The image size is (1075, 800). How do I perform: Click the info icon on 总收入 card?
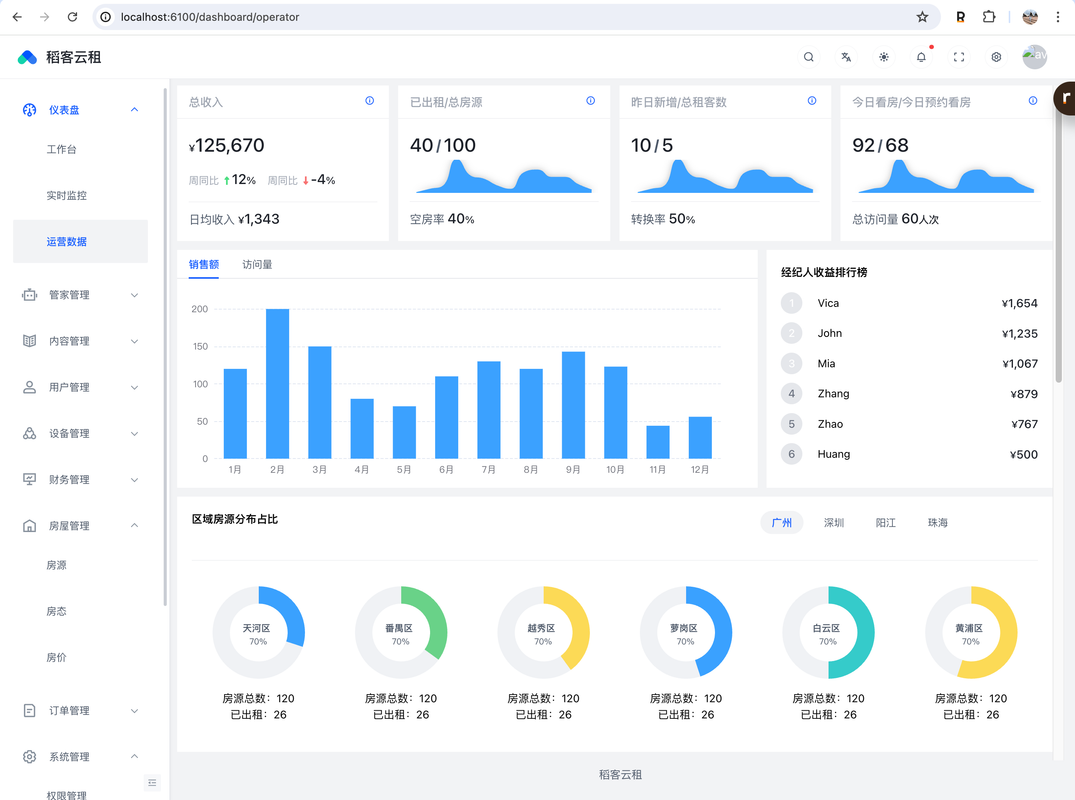[370, 101]
